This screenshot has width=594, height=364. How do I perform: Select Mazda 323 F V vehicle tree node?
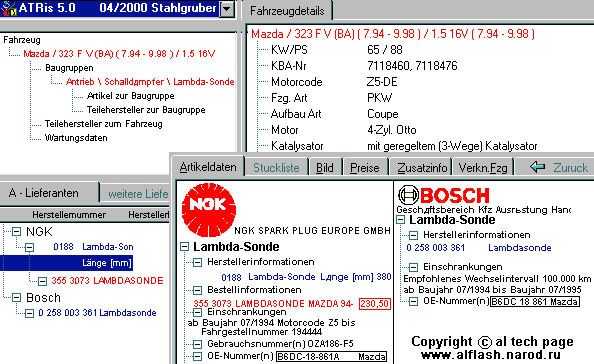point(119,54)
